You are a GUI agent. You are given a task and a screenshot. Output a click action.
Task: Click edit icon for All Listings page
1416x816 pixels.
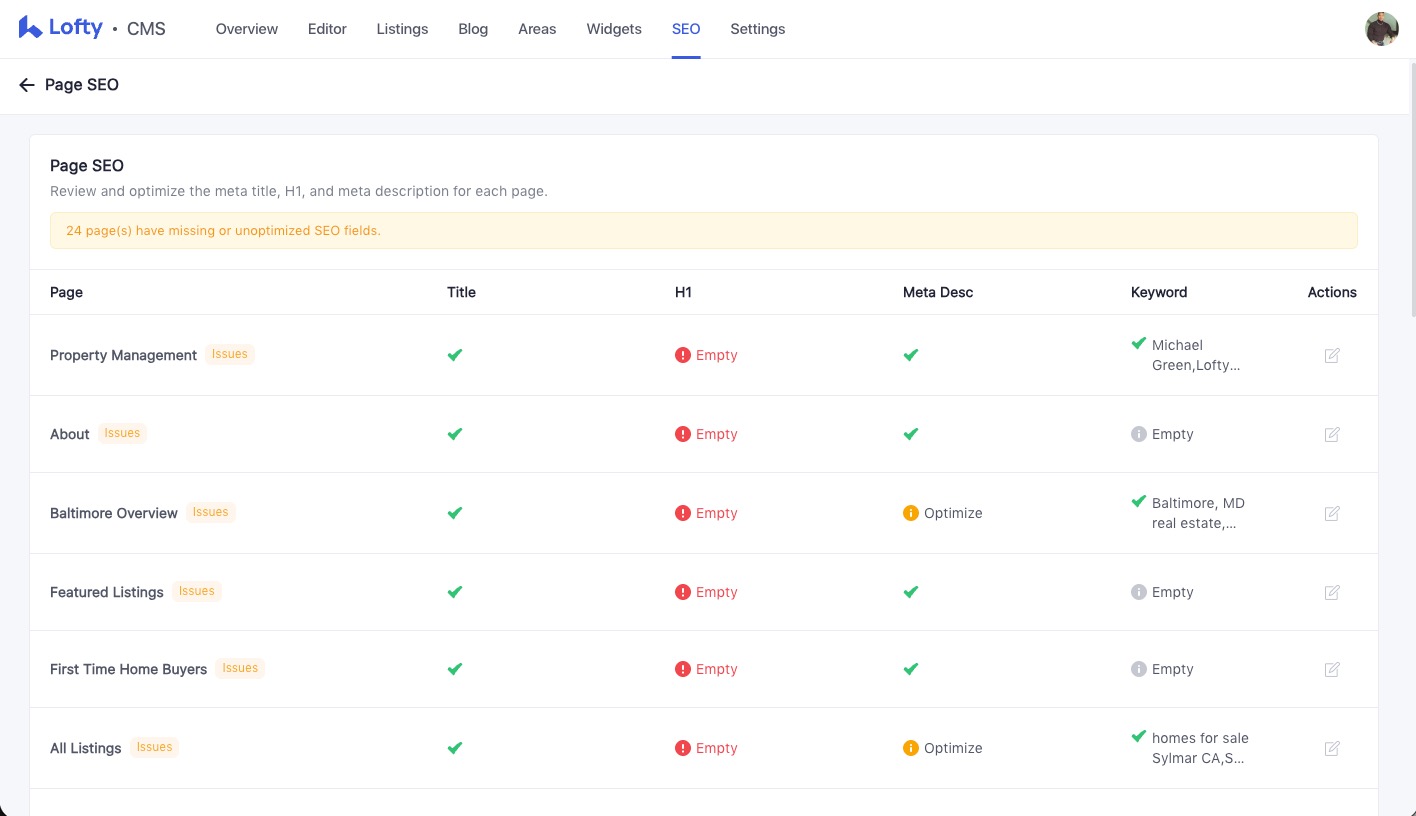point(1332,748)
